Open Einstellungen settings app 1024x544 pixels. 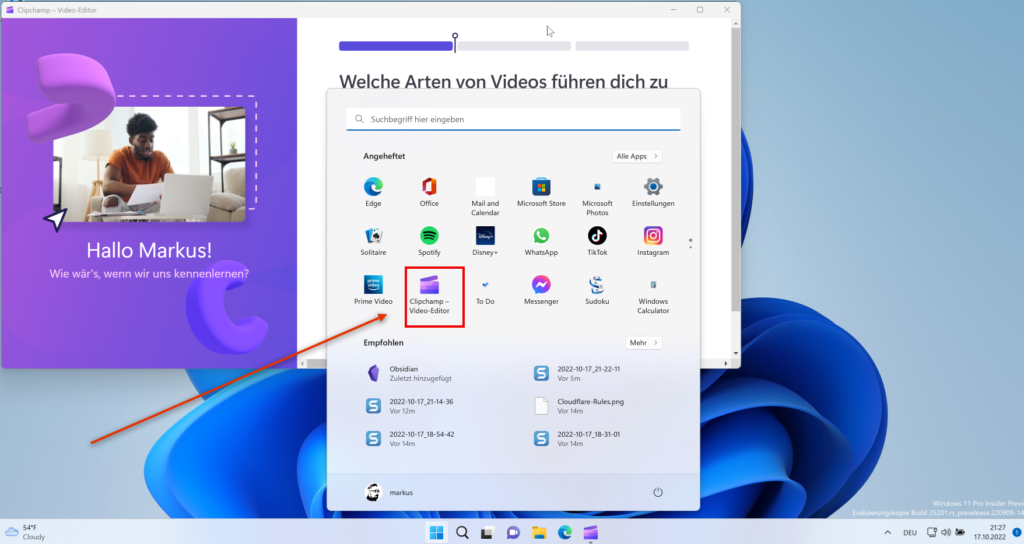[x=653, y=192]
